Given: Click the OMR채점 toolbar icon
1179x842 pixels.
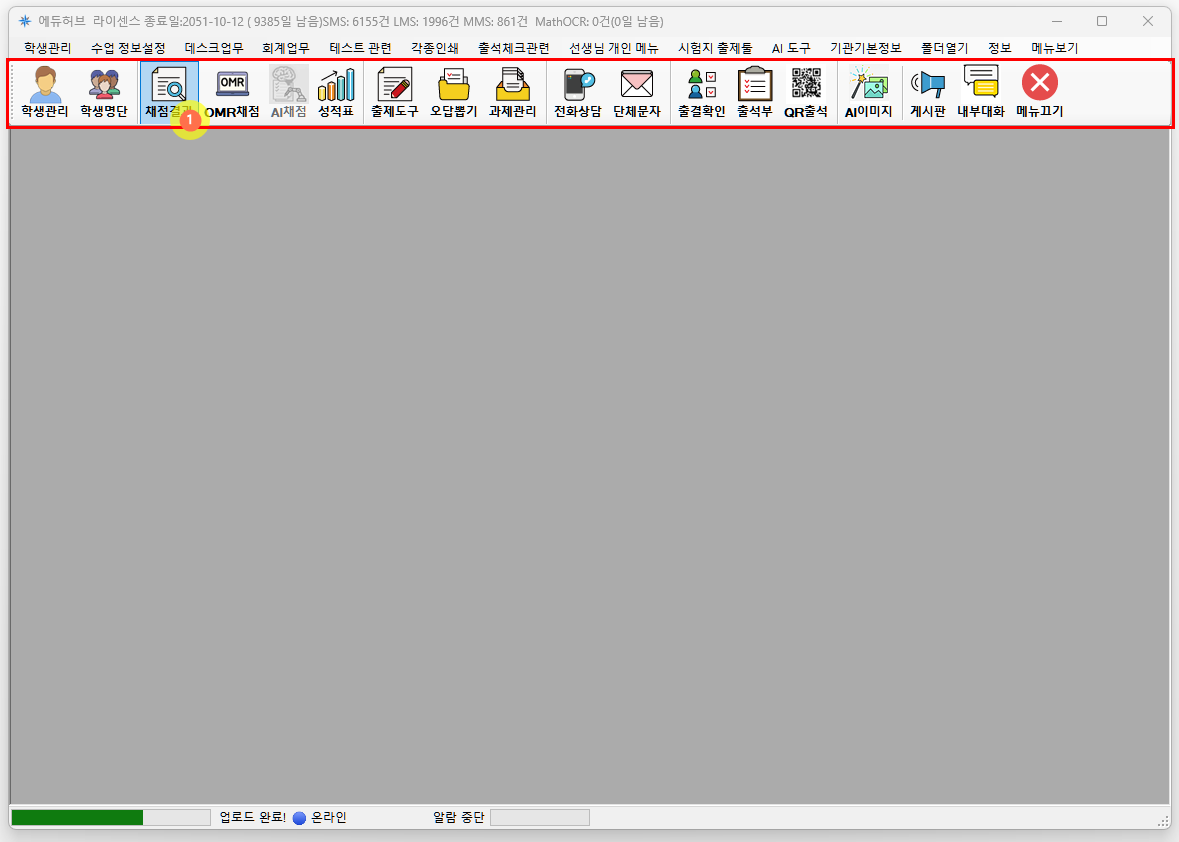Looking at the screenshot, I should 232,92.
